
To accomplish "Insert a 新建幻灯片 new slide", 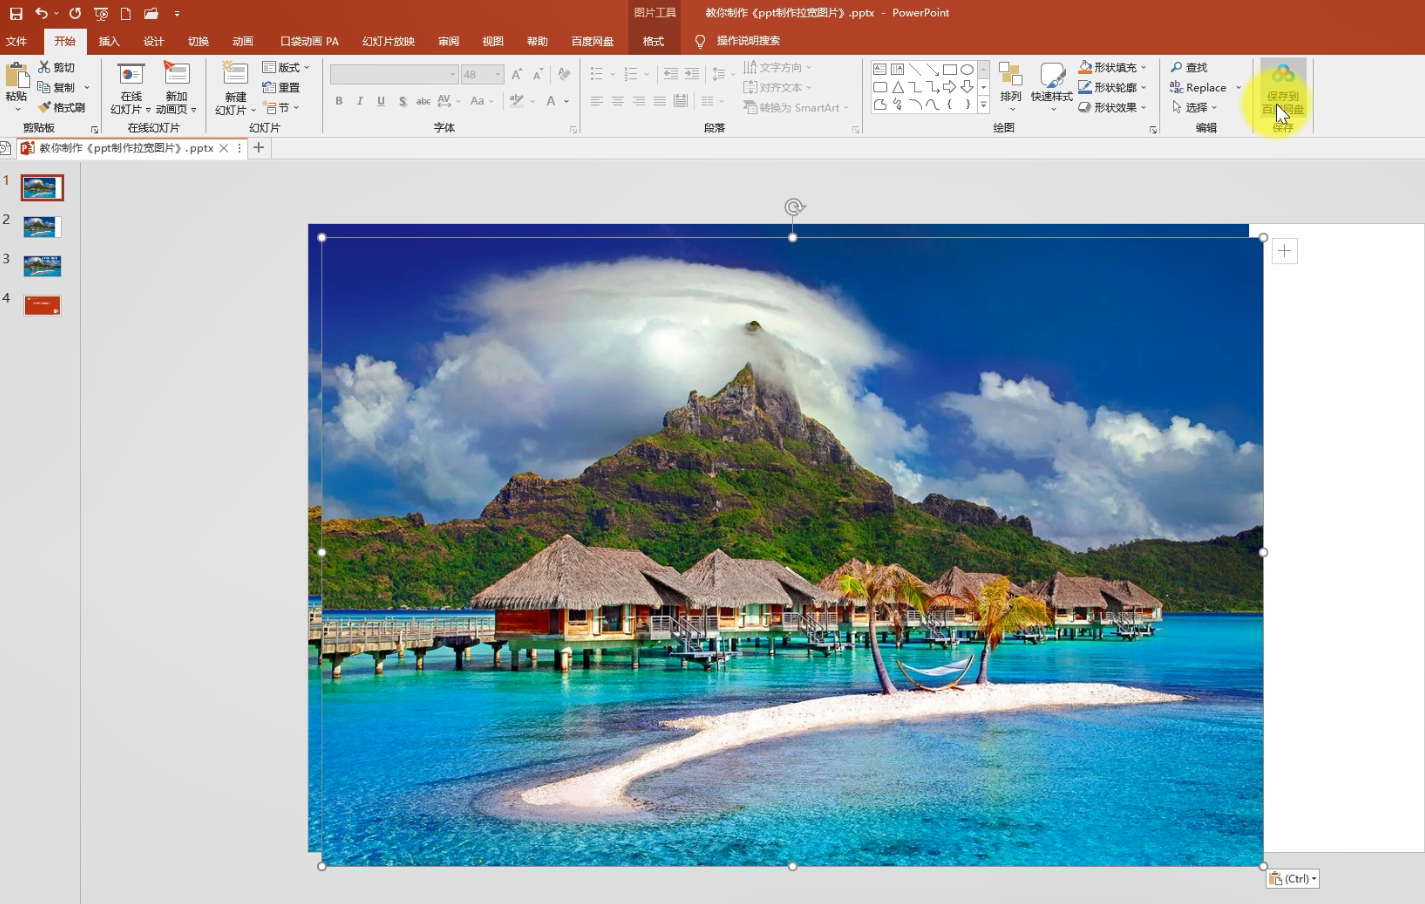I will [235, 88].
